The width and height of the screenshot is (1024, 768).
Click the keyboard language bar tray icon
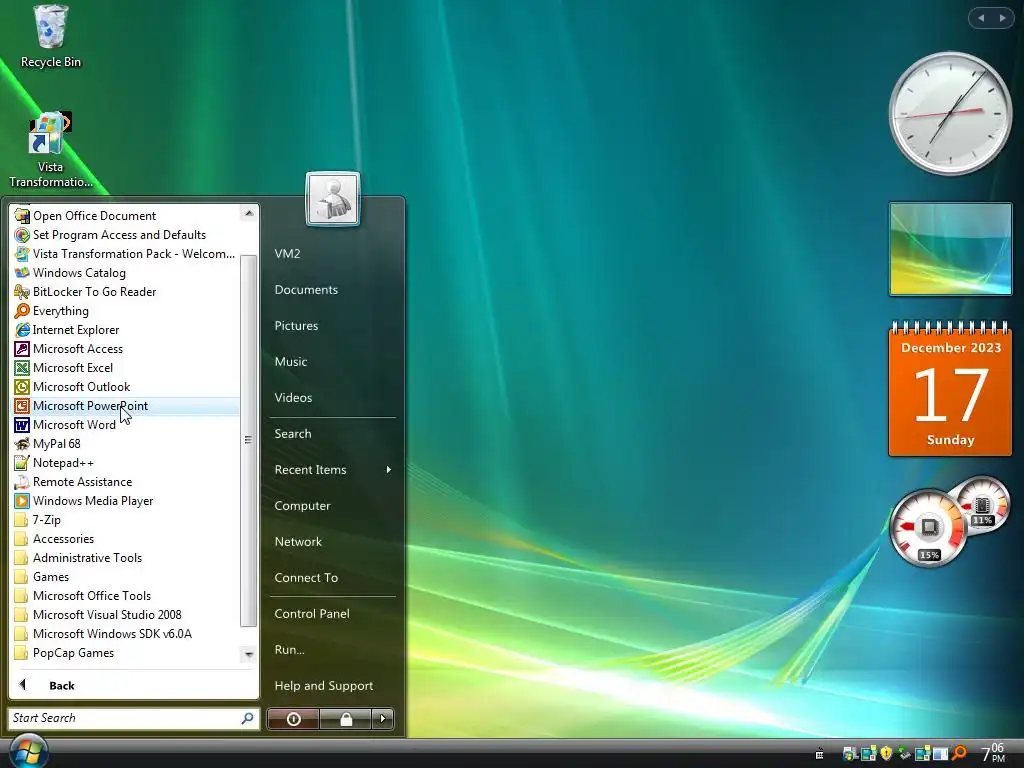(820, 754)
